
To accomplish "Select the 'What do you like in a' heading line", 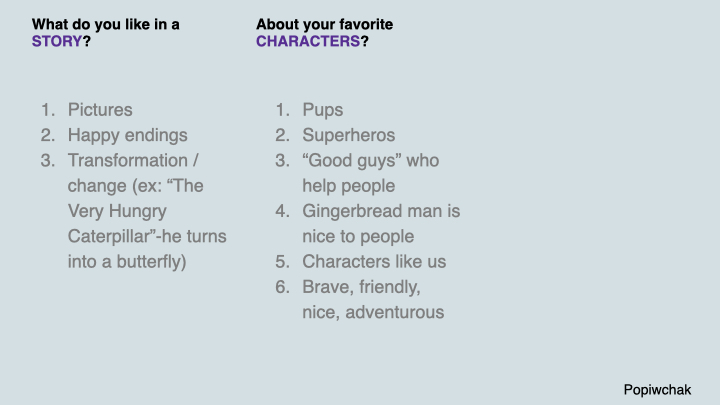I will (x=106, y=24).
